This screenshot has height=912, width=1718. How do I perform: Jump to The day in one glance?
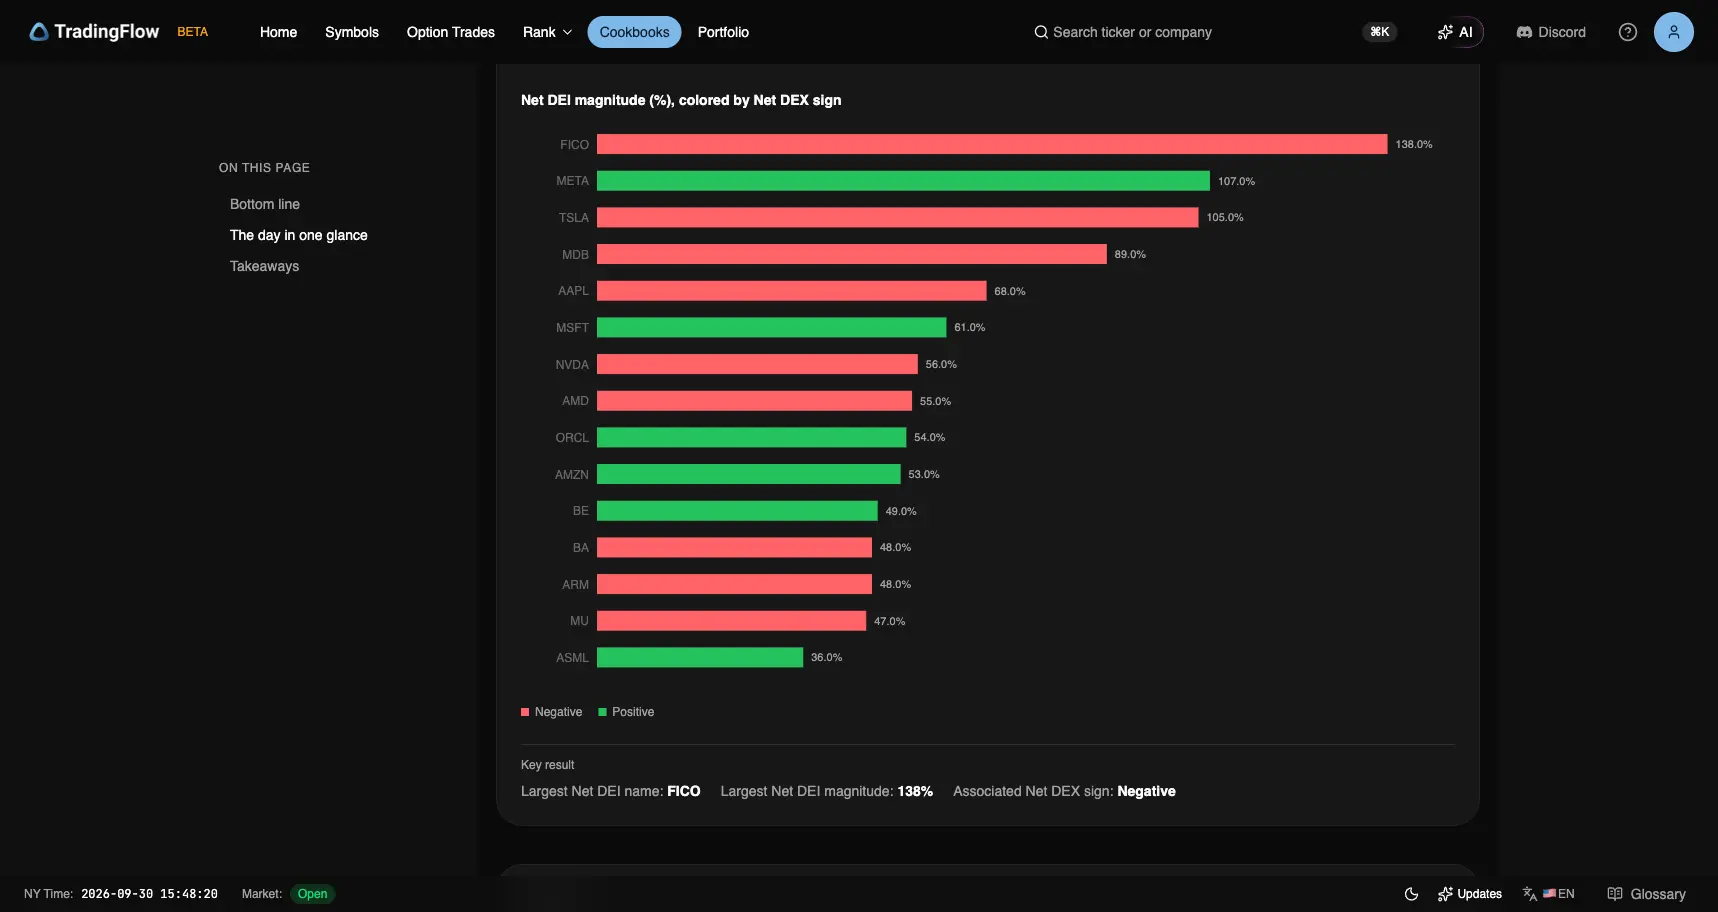pyautogui.click(x=299, y=235)
